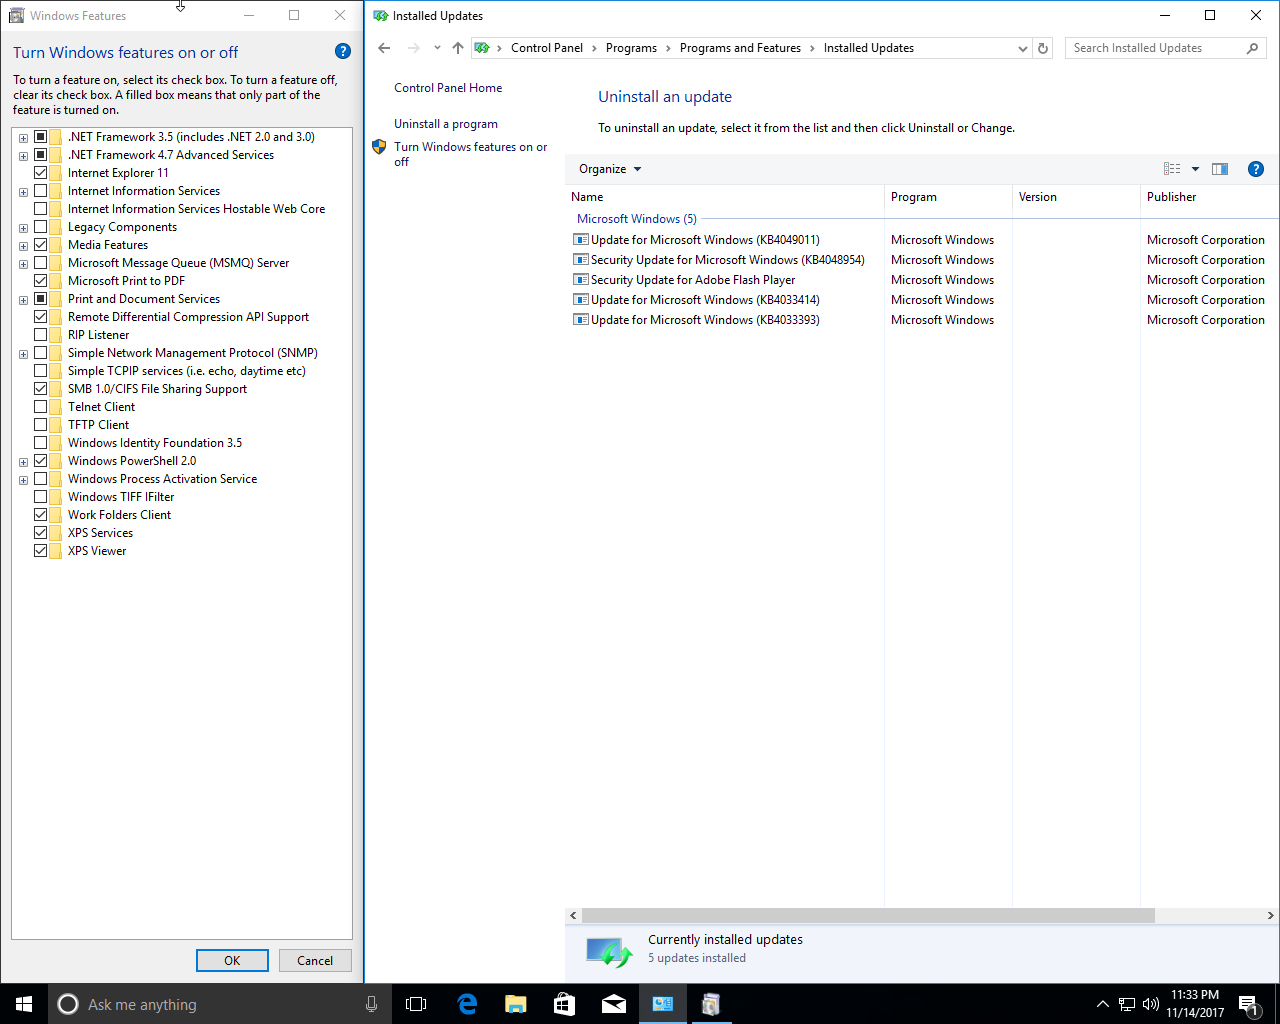Click Control Panel breadcrumb
1280x1024 pixels.
pyautogui.click(x=547, y=48)
